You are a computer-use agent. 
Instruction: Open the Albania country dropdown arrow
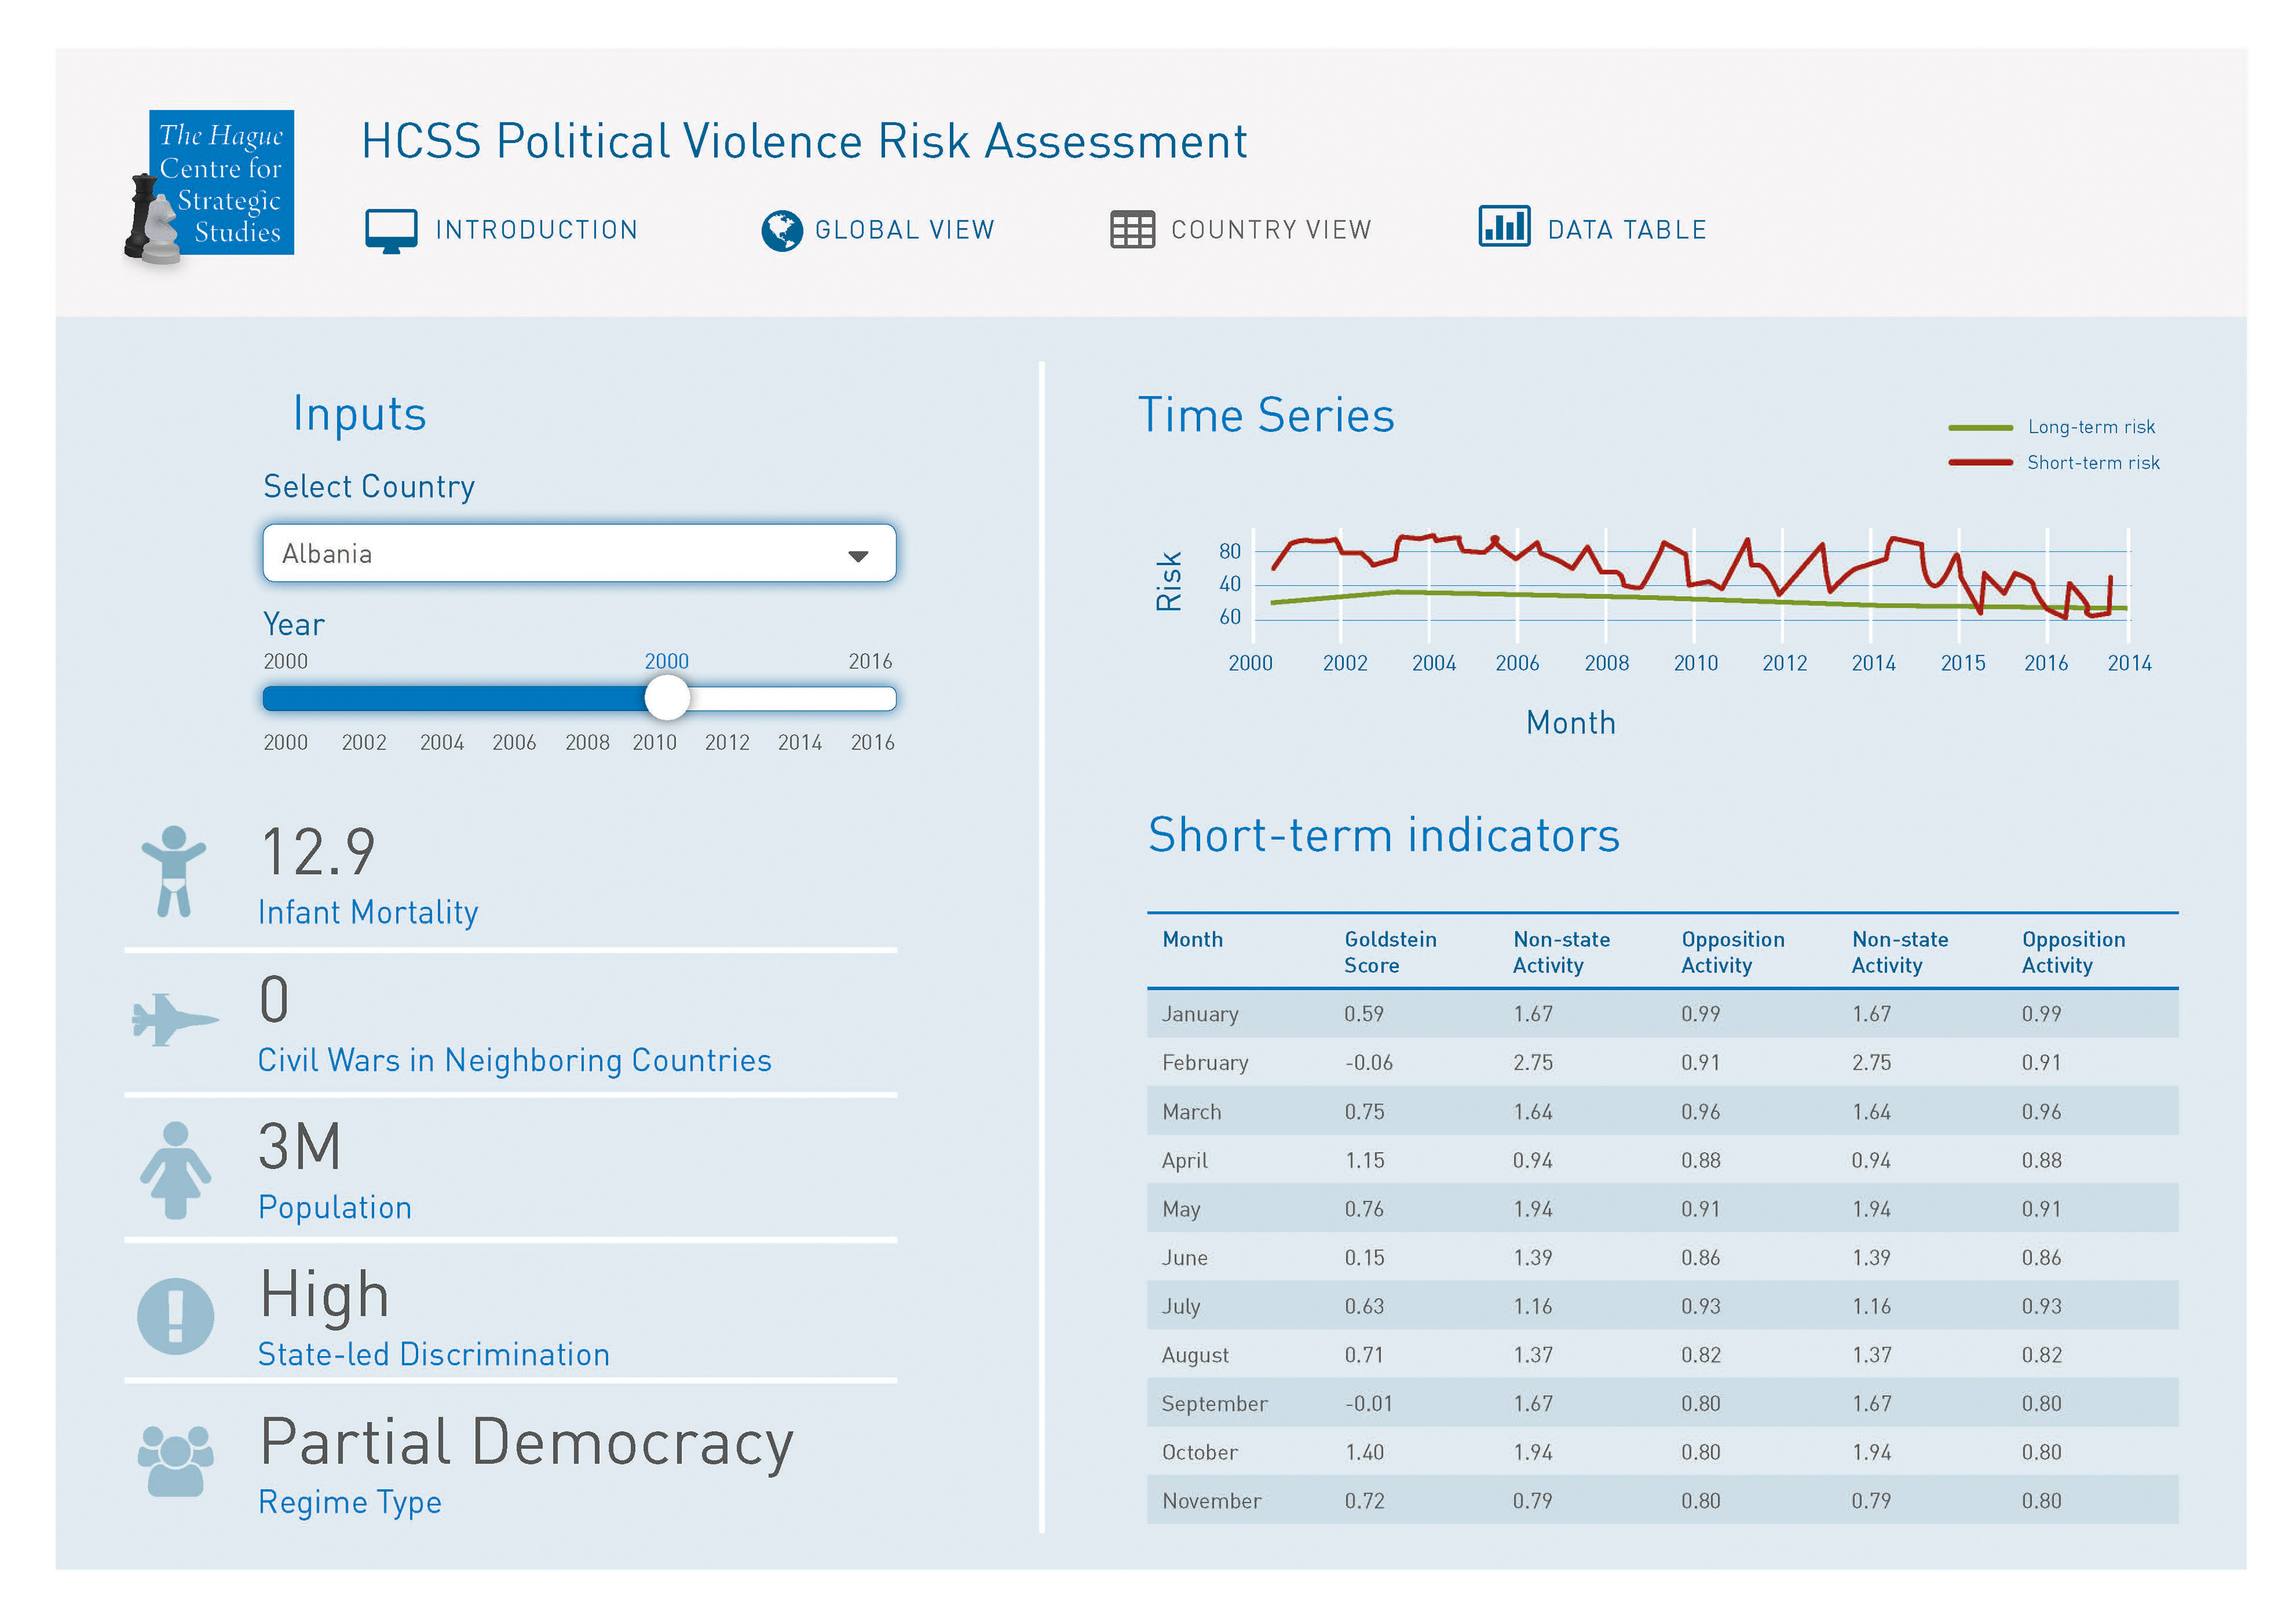(x=857, y=556)
